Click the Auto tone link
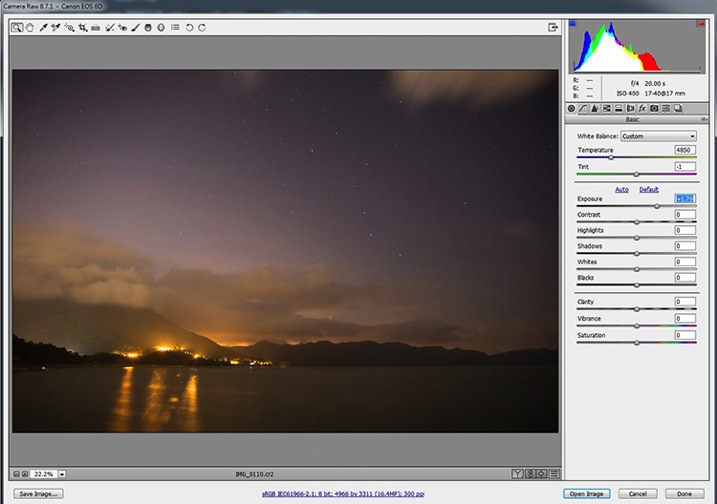The width and height of the screenshot is (717, 504). pos(621,189)
